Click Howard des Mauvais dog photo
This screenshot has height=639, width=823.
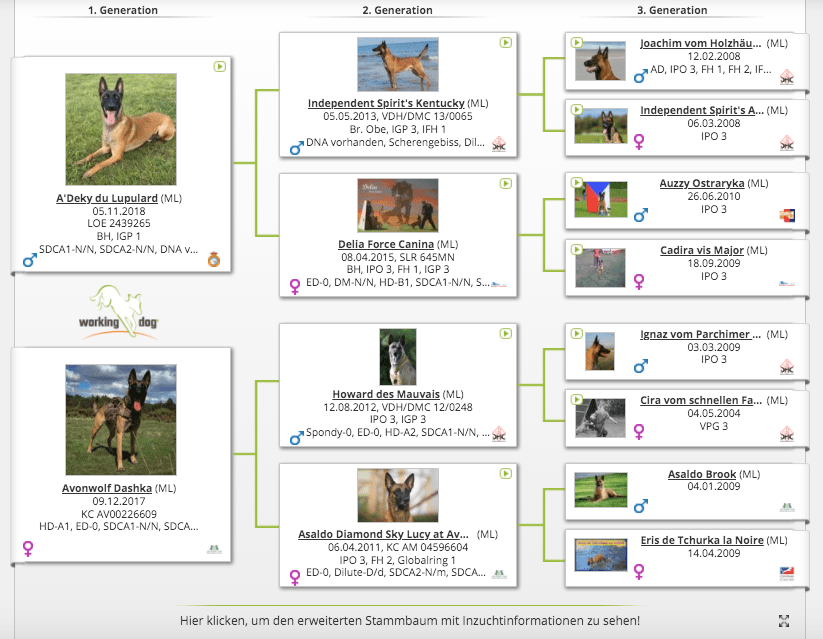click(x=397, y=357)
